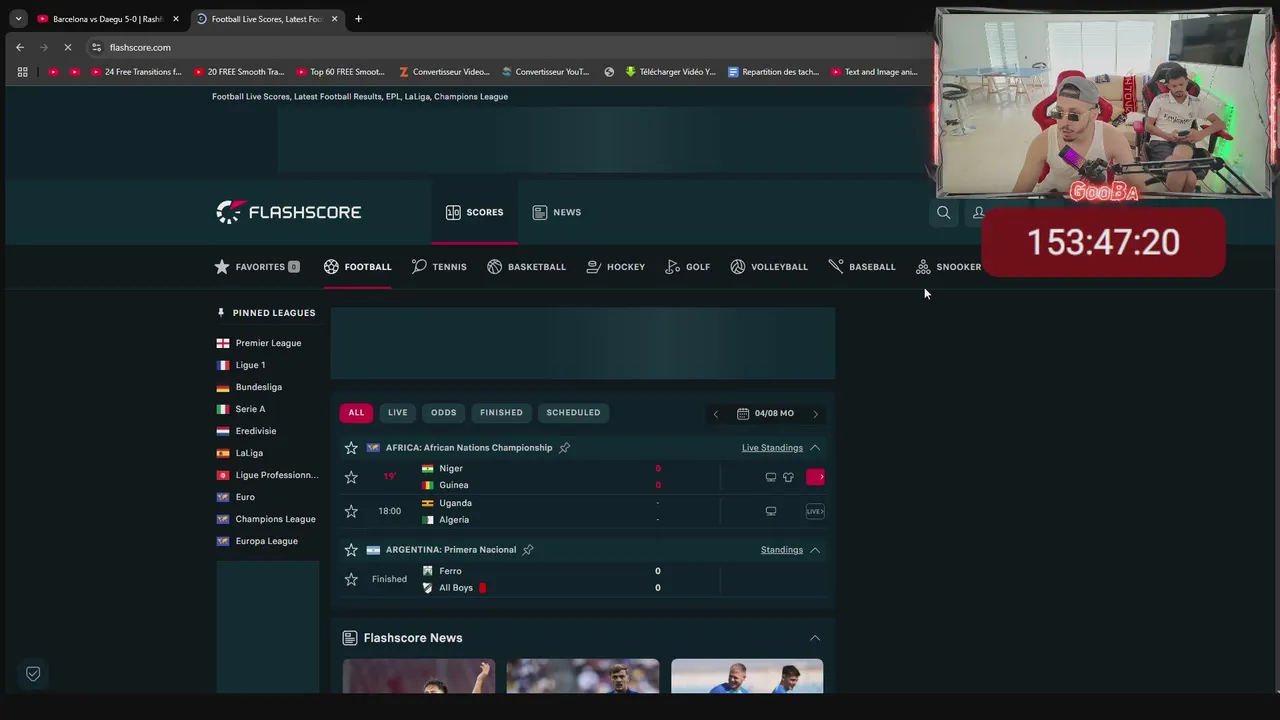Select the Snooker sport

(x=949, y=267)
